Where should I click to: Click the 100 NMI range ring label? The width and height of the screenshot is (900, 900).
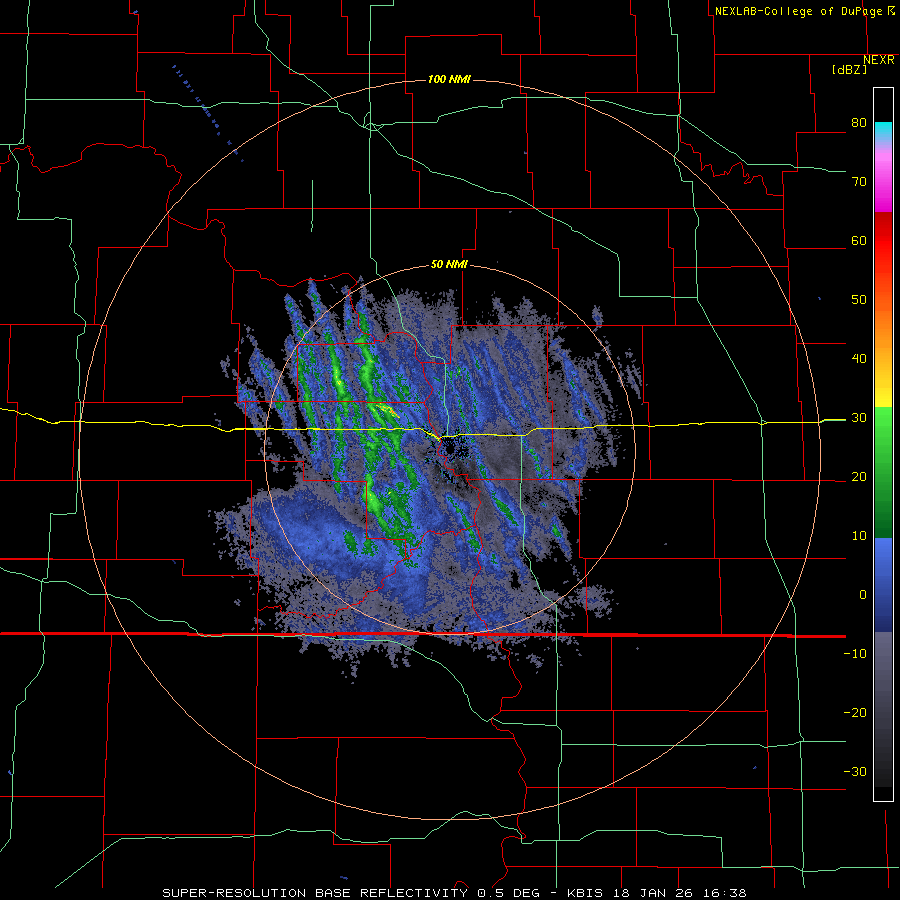point(449,79)
